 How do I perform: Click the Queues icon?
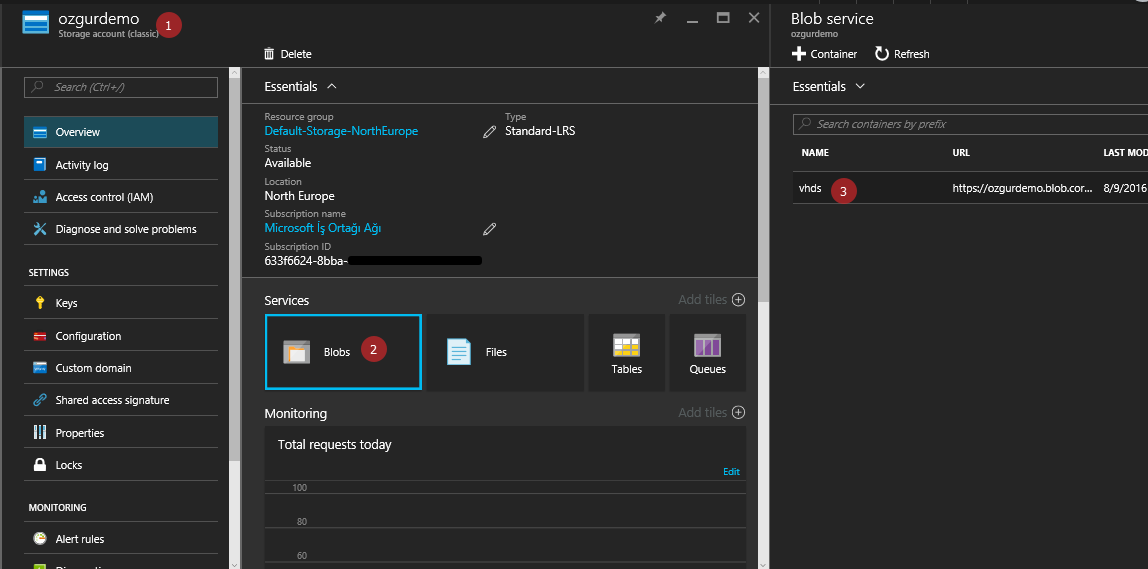(707, 345)
